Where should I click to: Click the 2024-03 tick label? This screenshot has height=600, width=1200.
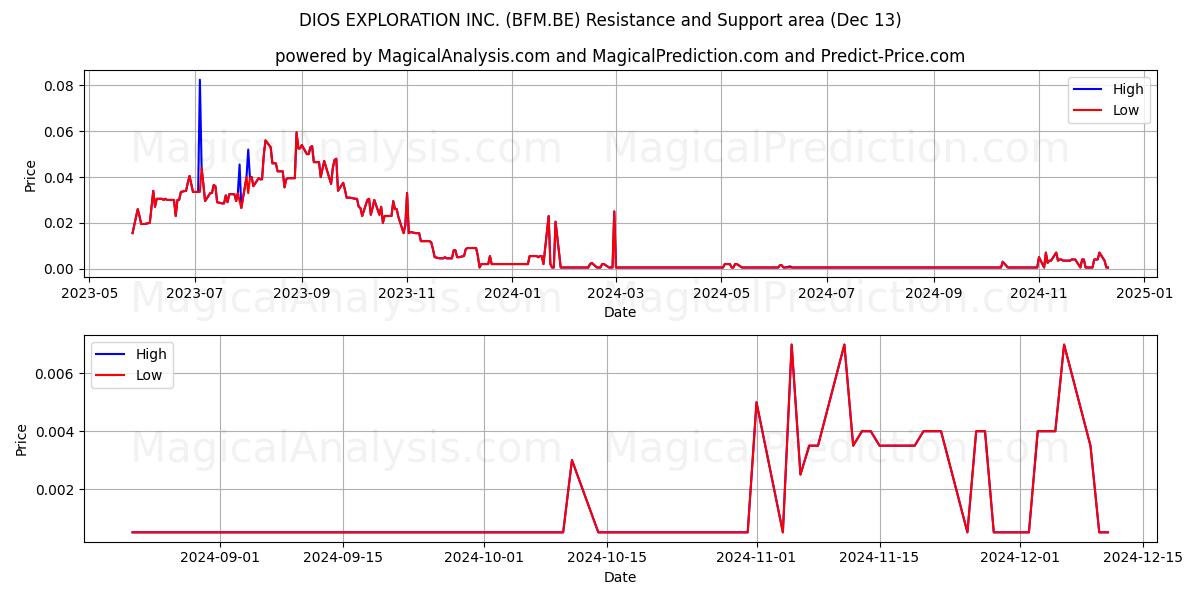(616, 293)
